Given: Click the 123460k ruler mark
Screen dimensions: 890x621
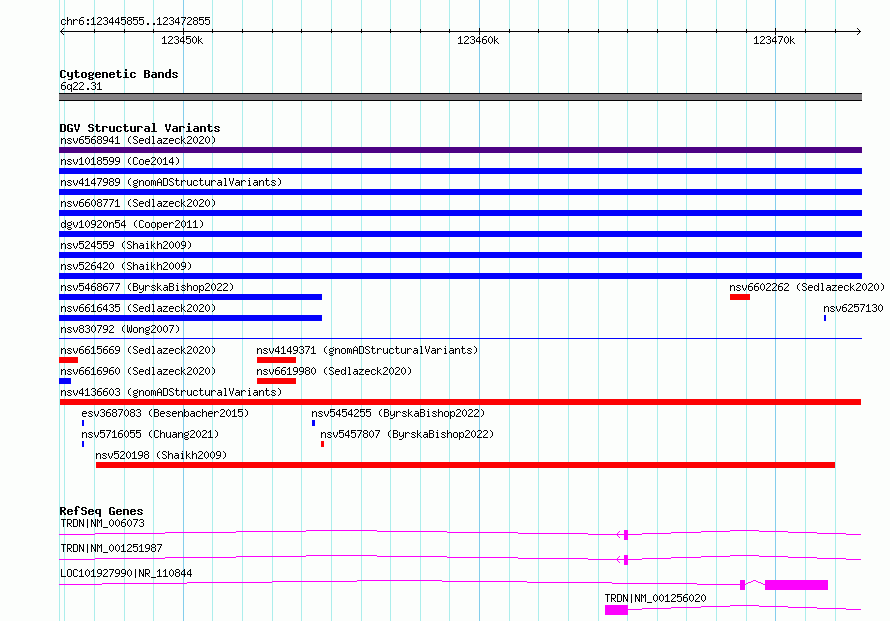Looking at the screenshot, I should click(478, 40).
